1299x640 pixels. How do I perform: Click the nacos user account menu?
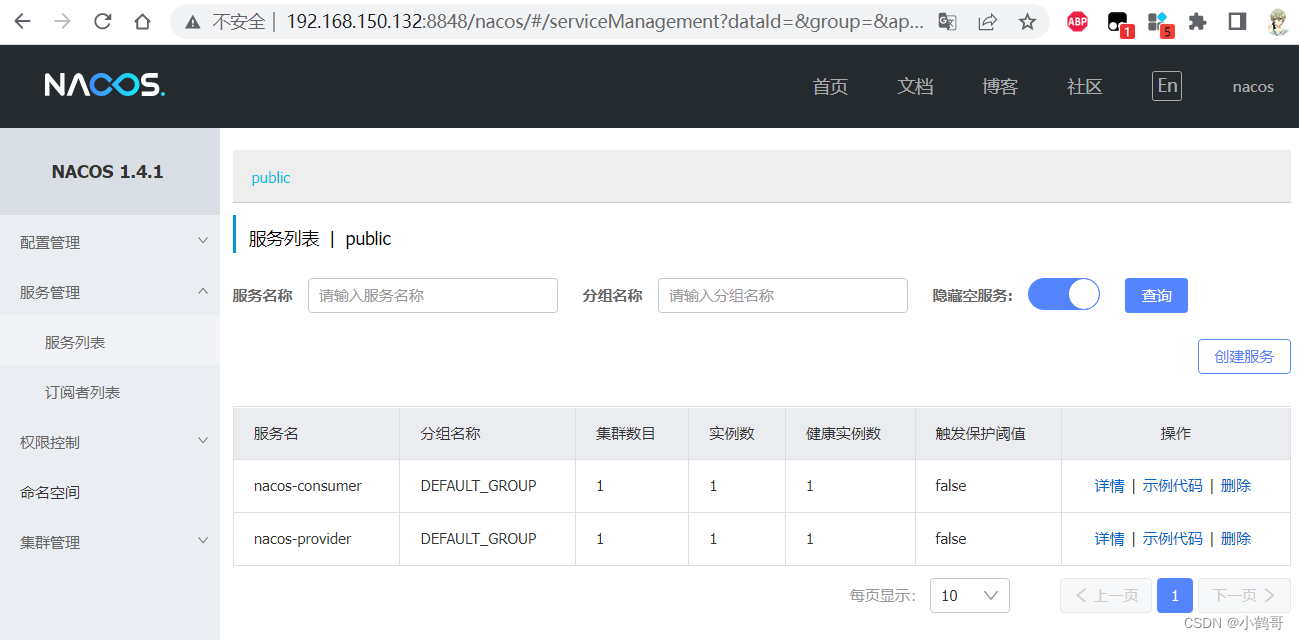[x=1253, y=87]
